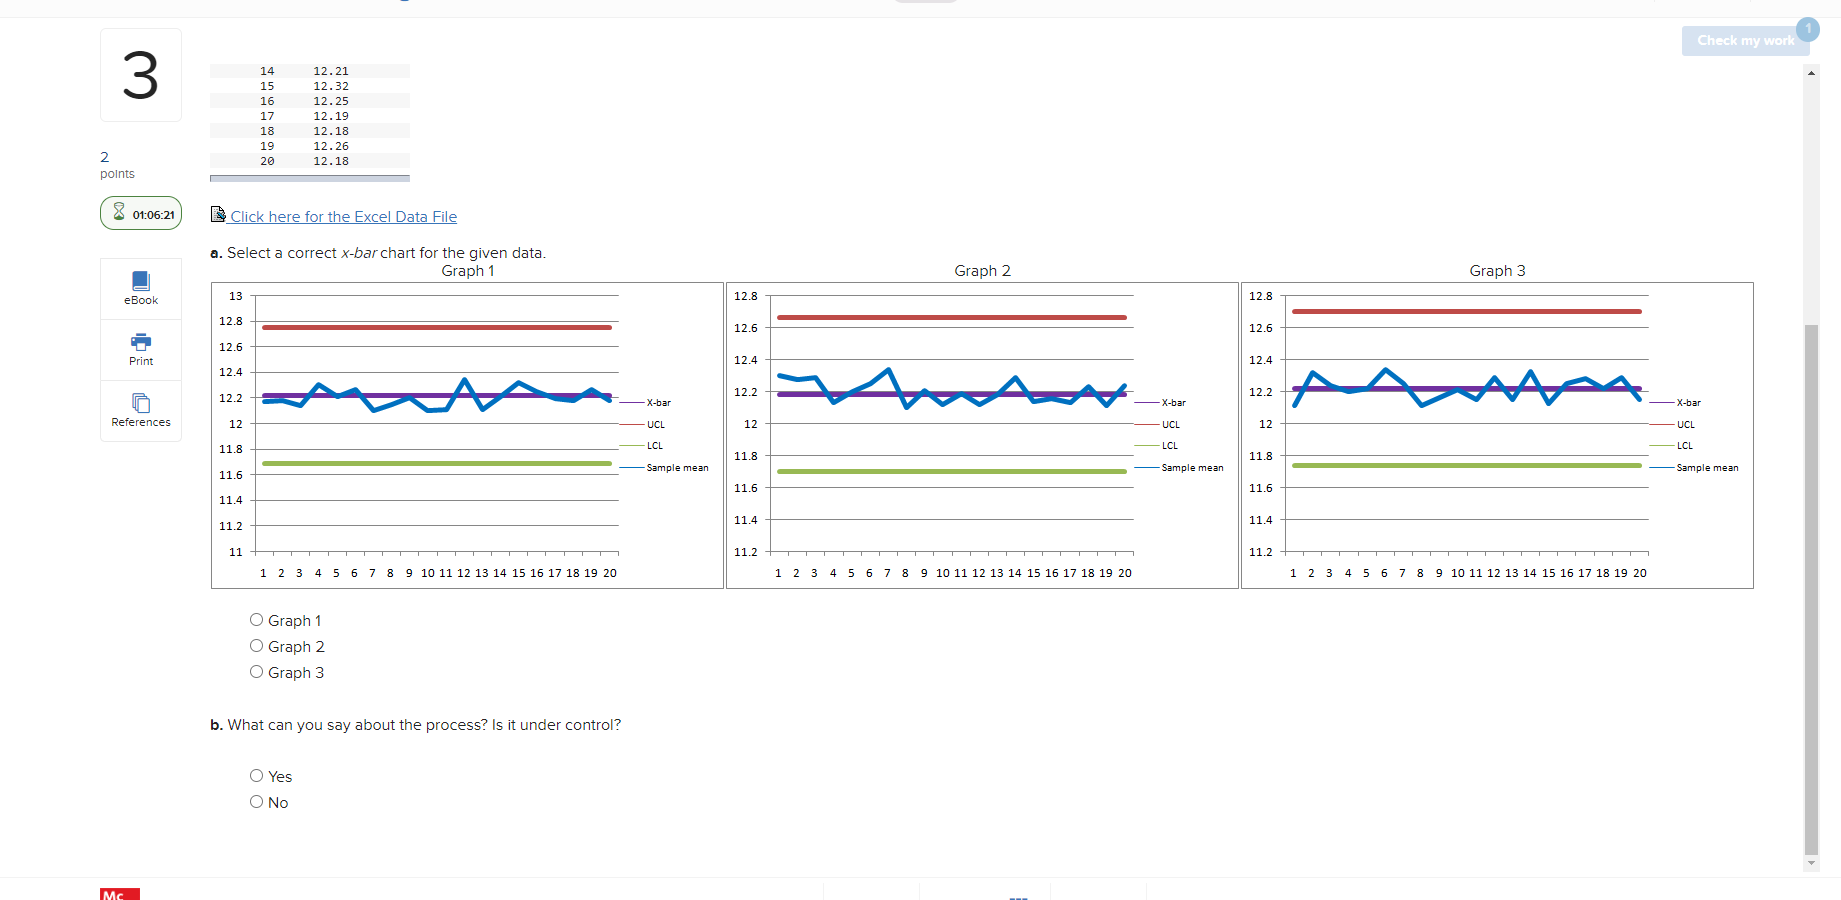Click the question number 3 panel

coord(140,75)
